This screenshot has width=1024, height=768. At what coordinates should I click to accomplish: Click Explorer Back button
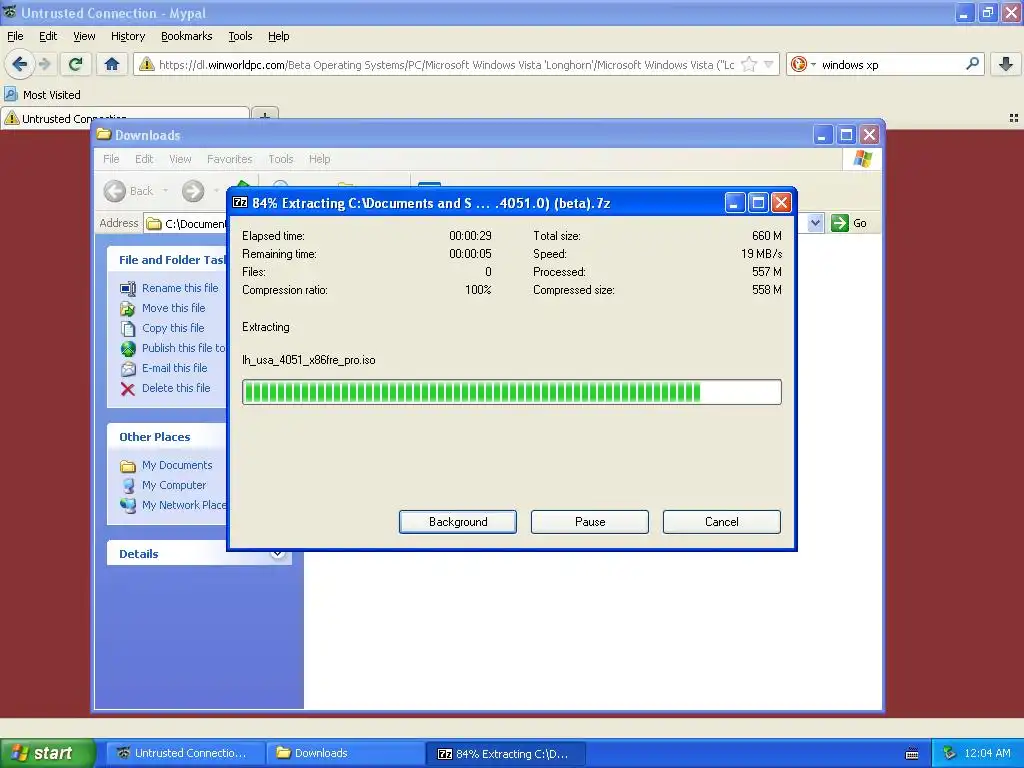[x=129, y=191]
